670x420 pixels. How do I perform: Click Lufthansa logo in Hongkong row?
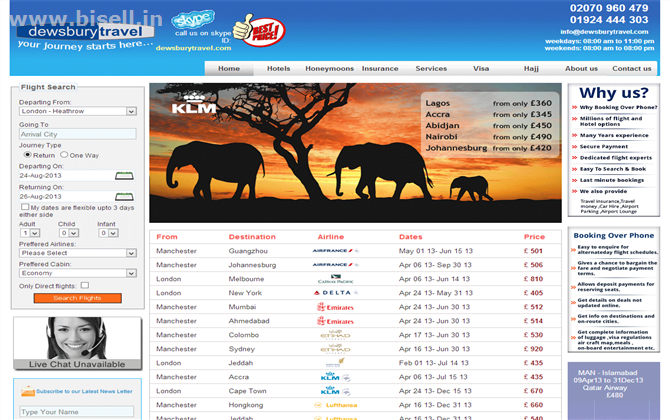click(x=335, y=405)
